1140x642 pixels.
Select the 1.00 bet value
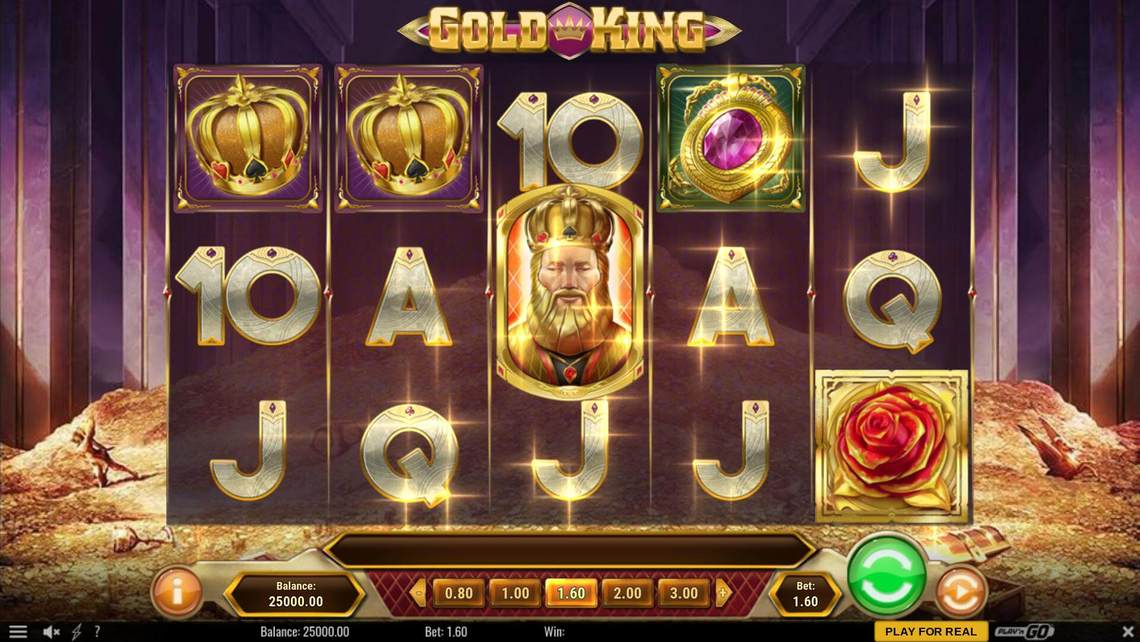tap(515, 593)
